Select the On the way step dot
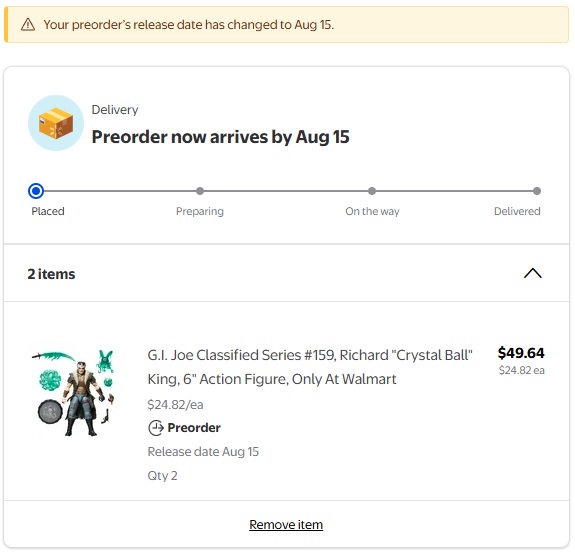This screenshot has height=553, width=575. 372,191
